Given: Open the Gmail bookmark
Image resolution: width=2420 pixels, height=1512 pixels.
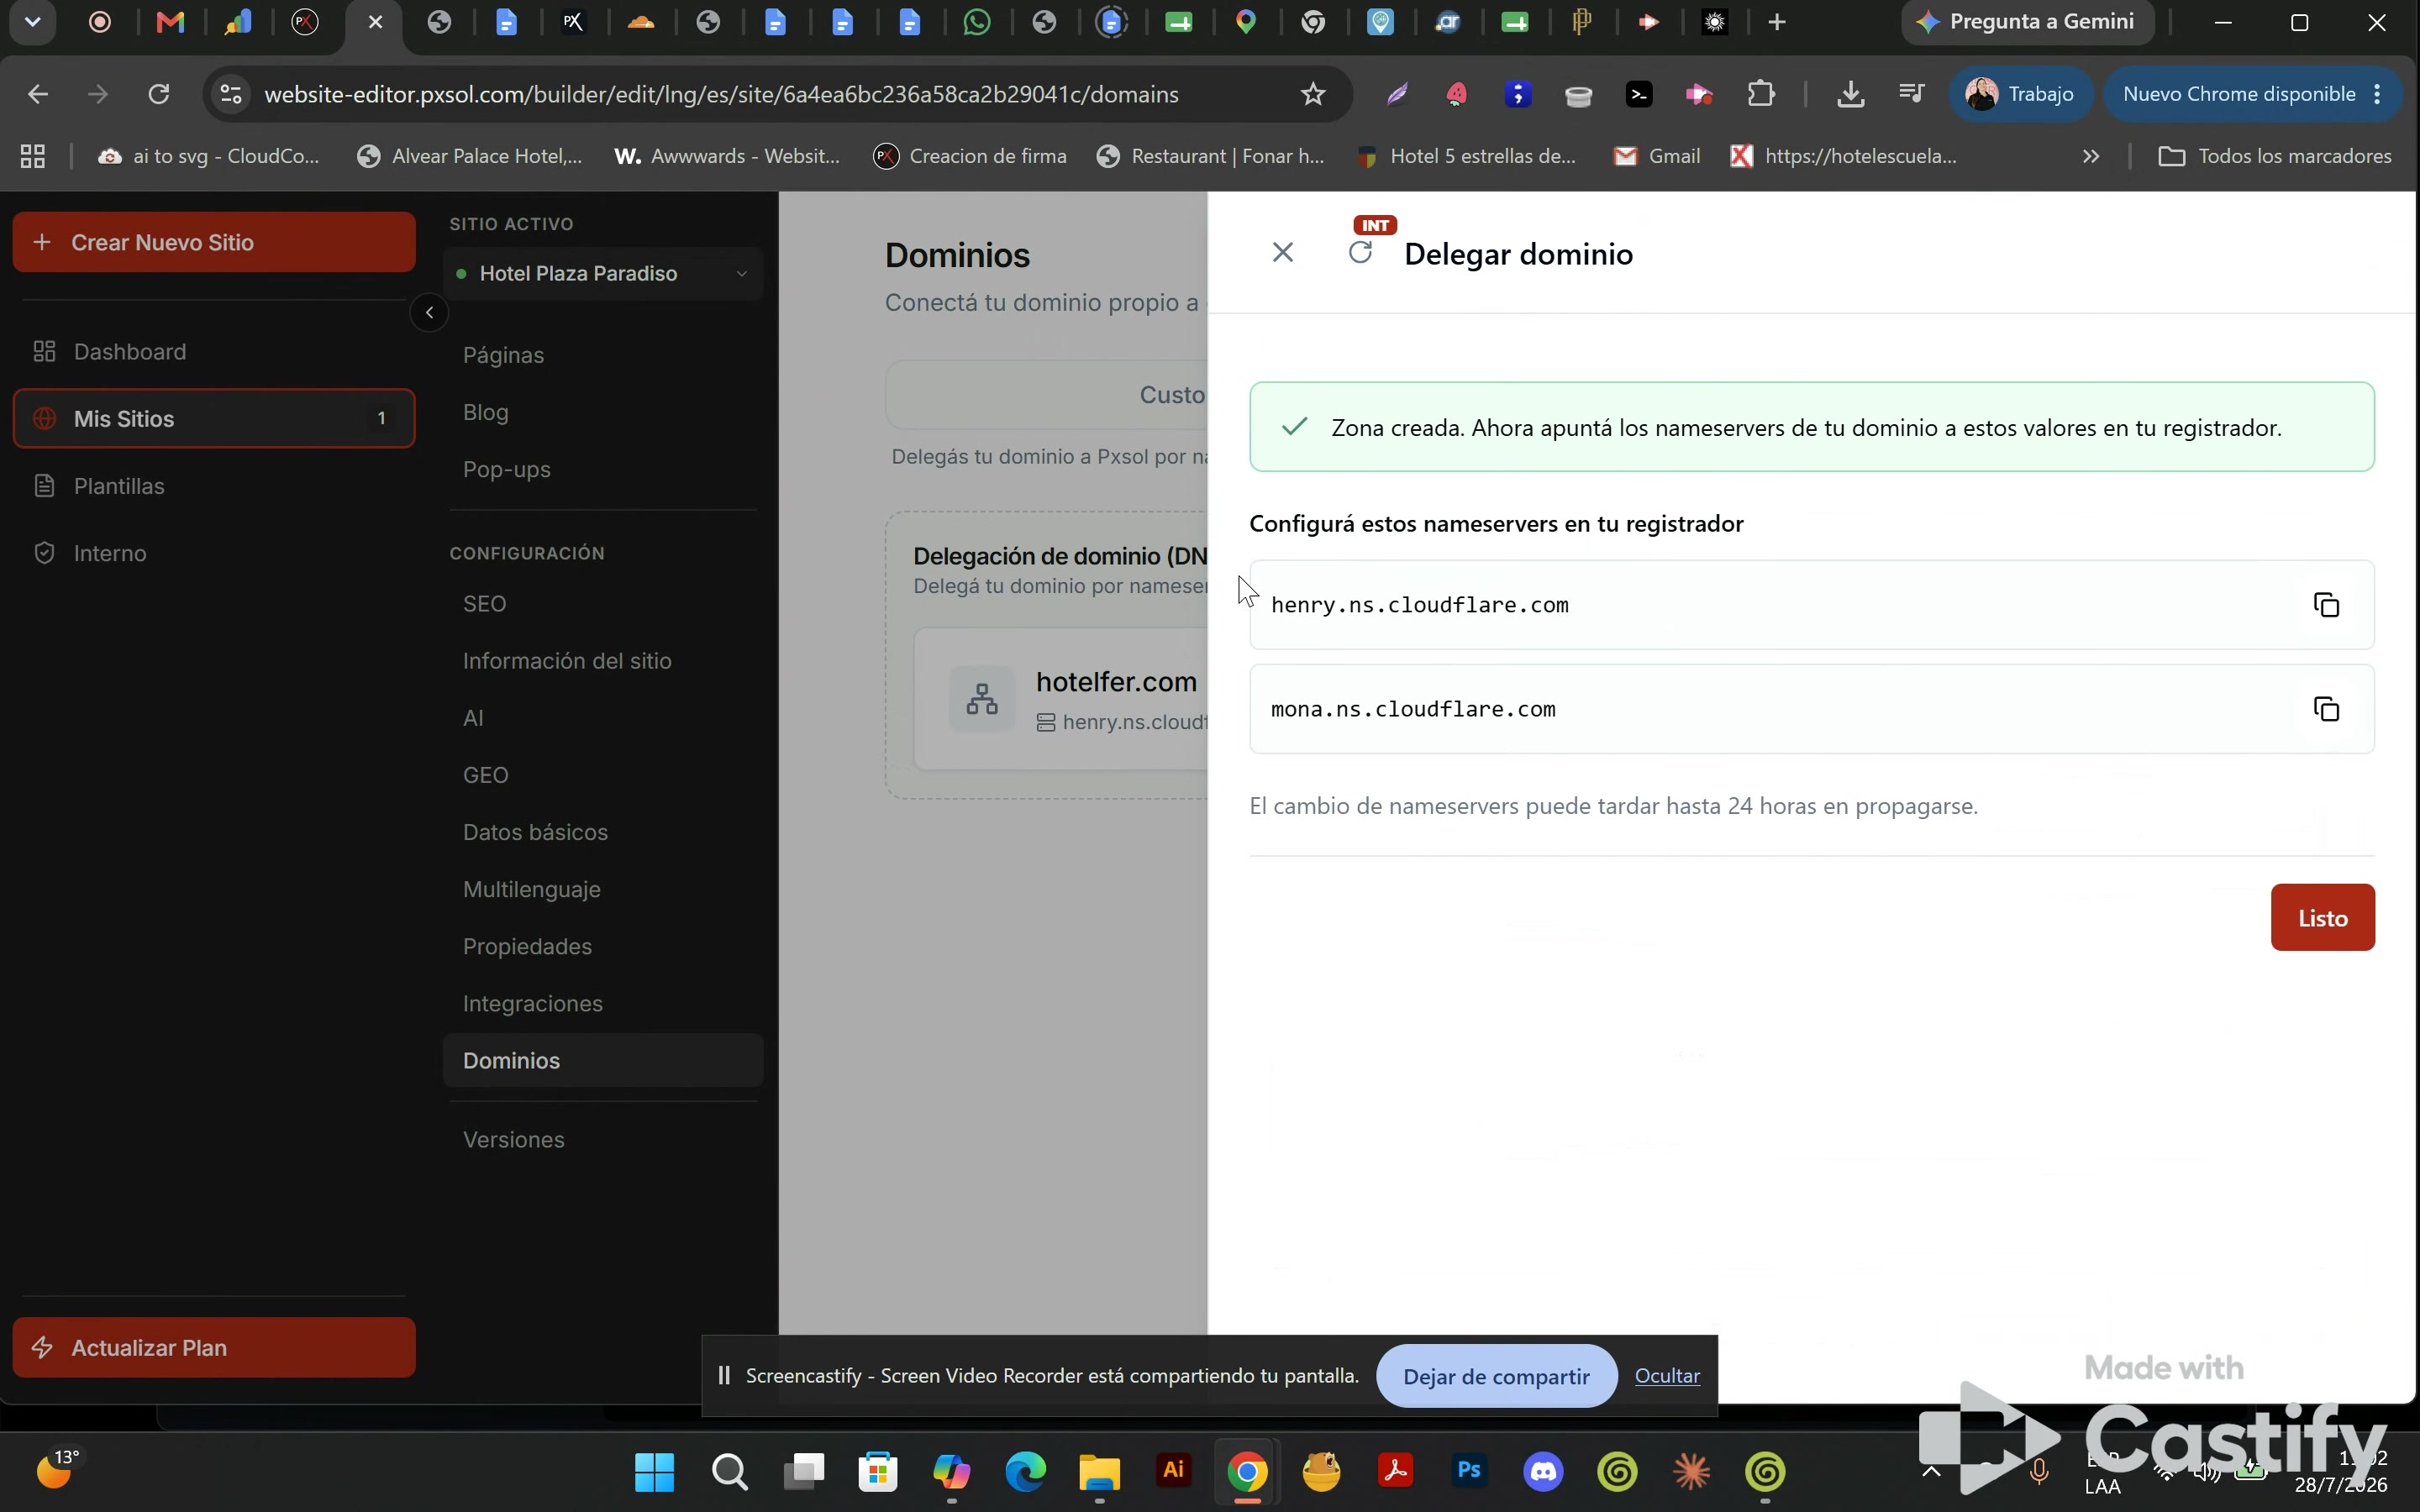Looking at the screenshot, I should [1657, 156].
